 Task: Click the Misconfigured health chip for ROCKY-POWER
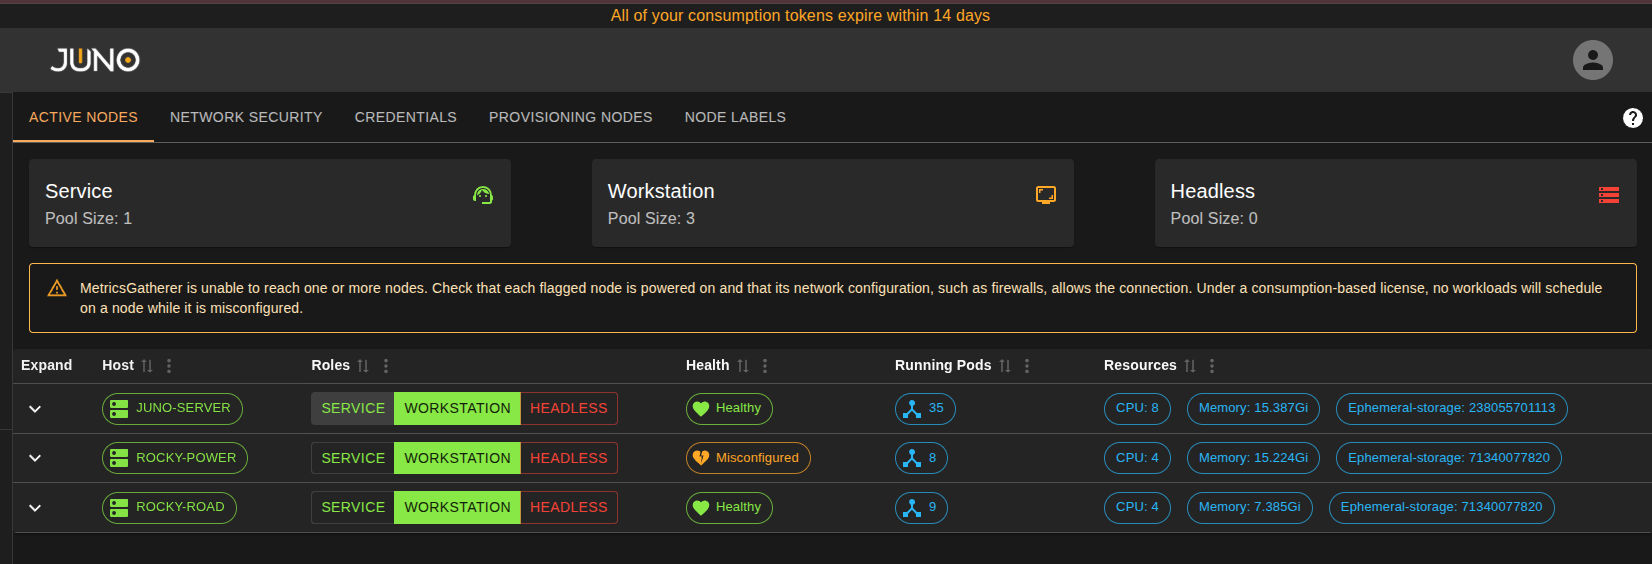748,458
